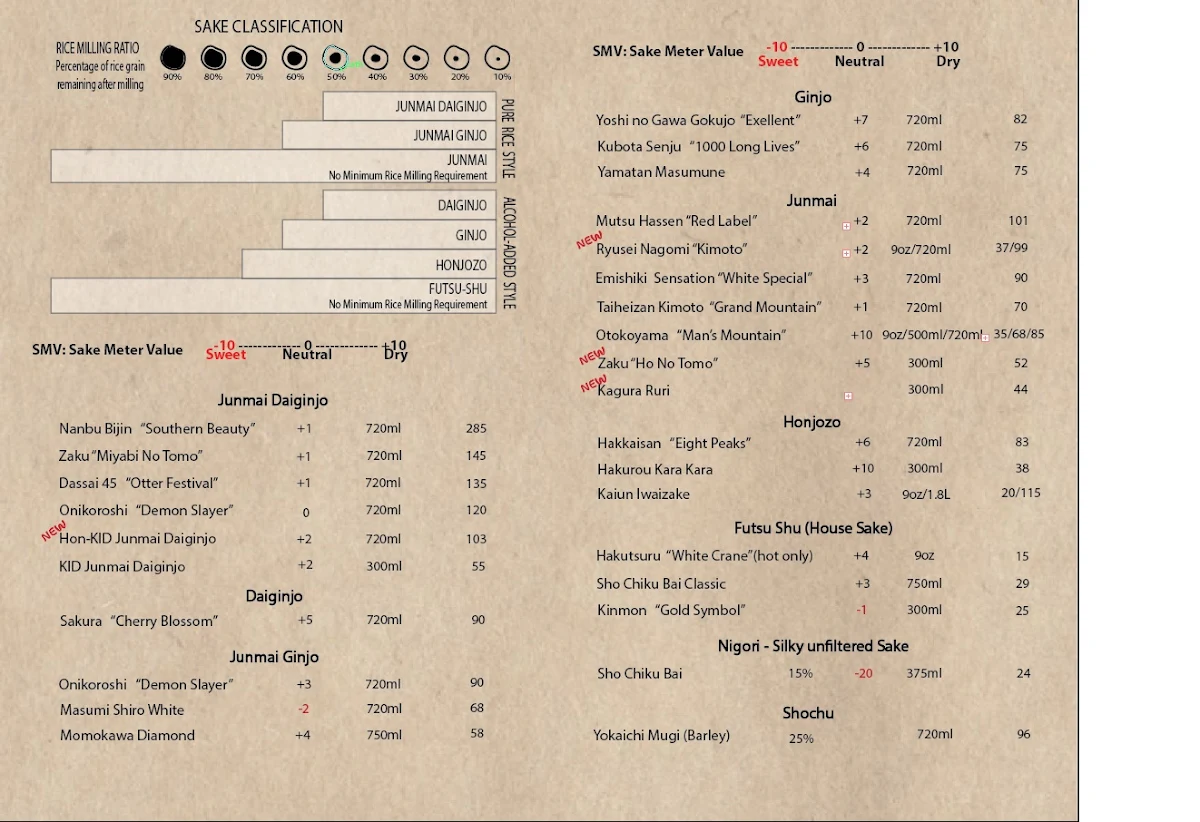Click the 50% rice milling grain icon

tap(335, 58)
